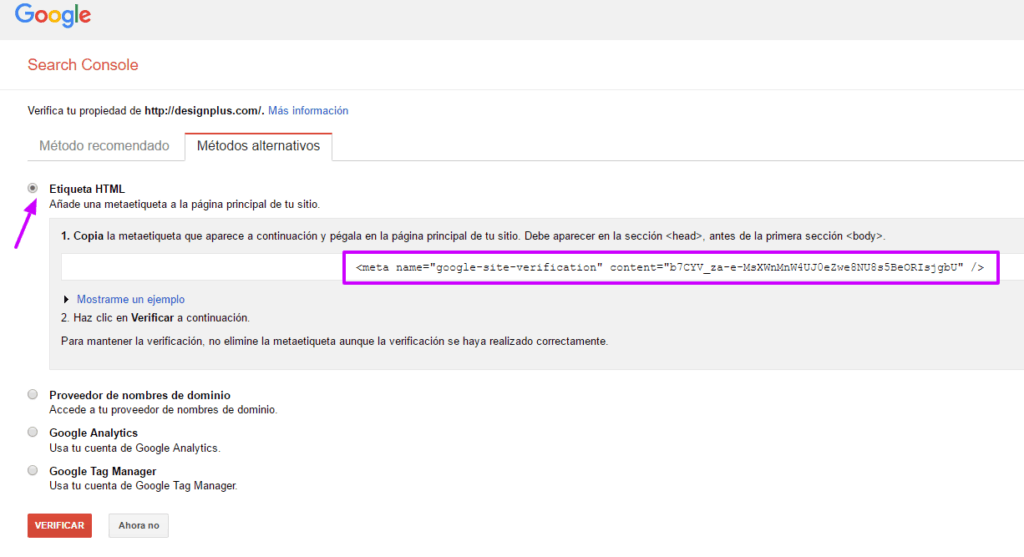
Task: Click 'Usa tu cuenta de Google Tag Manager.' text
Action: (x=143, y=486)
